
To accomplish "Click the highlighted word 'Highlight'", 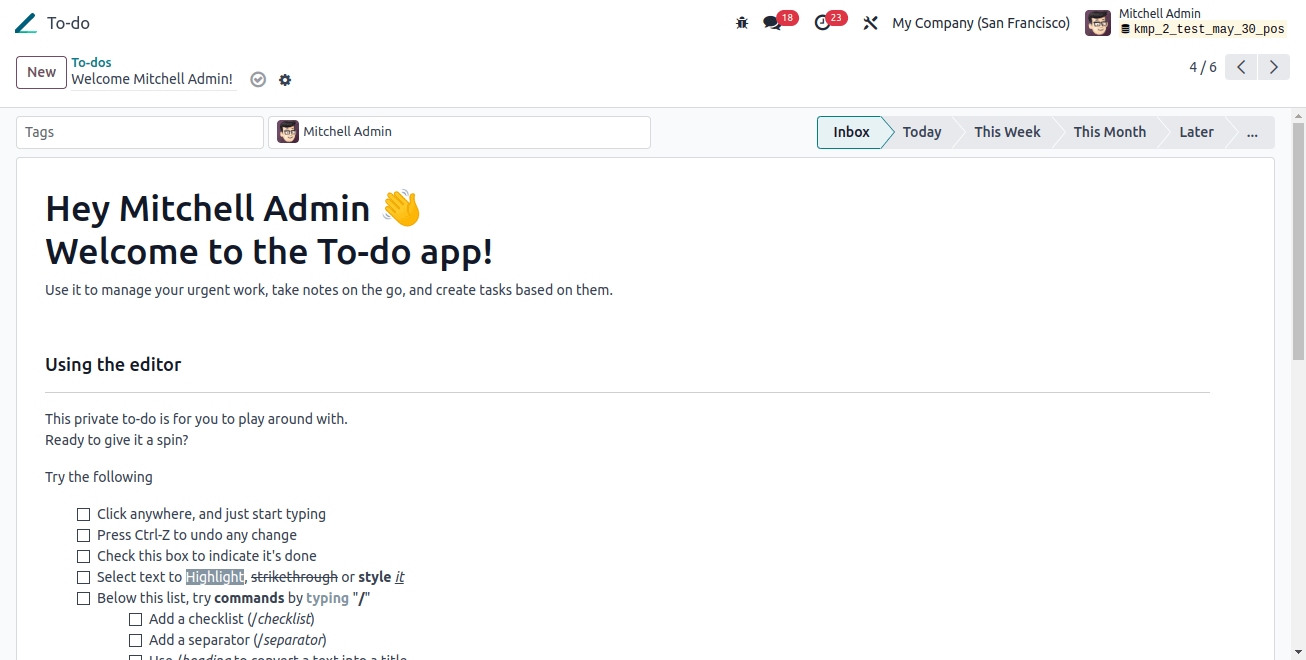I will [215, 577].
